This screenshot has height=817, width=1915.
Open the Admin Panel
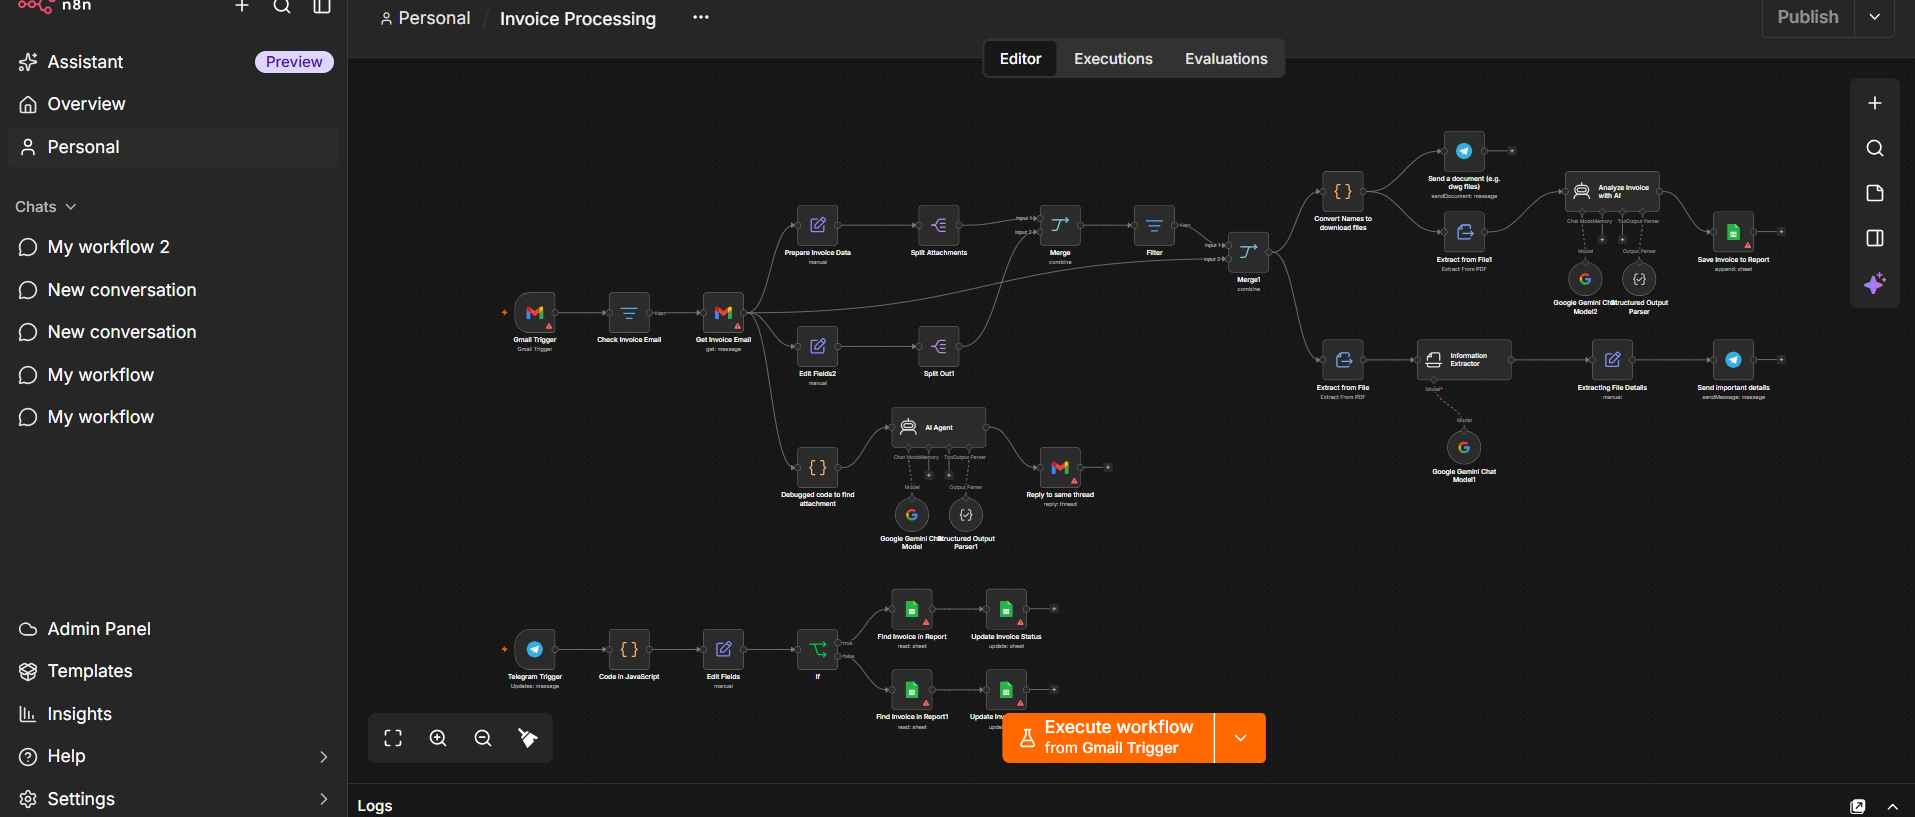(174, 629)
